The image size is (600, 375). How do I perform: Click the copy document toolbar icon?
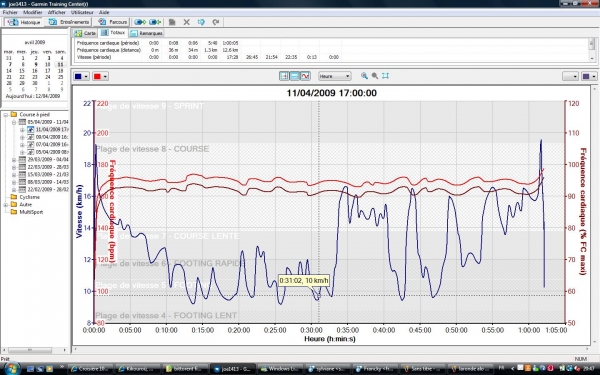pyautogui.click(x=172, y=22)
